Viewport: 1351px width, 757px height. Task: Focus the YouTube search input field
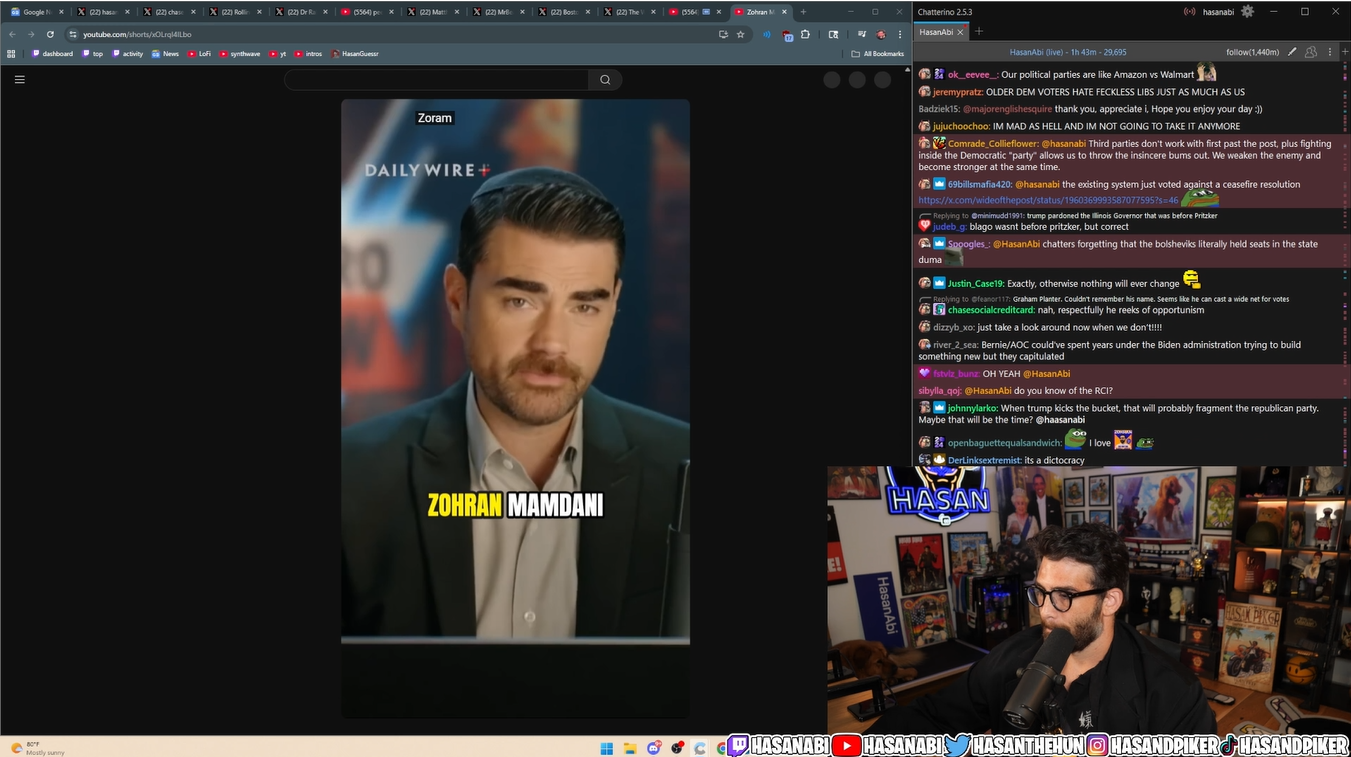(437, 80)
